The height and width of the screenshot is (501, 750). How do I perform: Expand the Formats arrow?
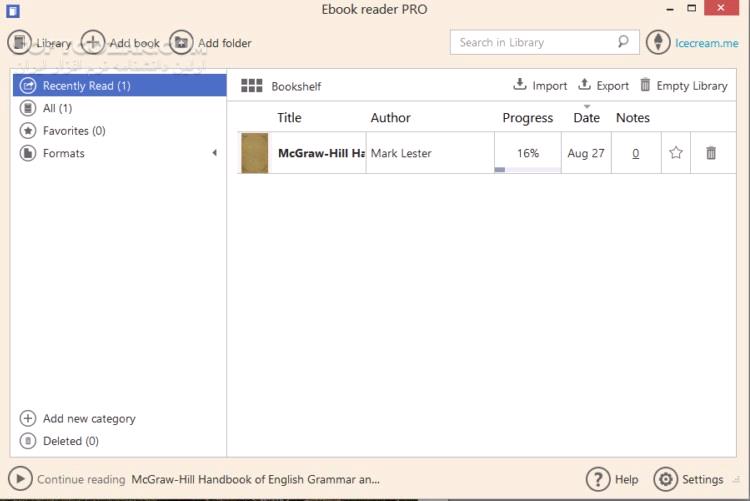click(x=215, y=153)
